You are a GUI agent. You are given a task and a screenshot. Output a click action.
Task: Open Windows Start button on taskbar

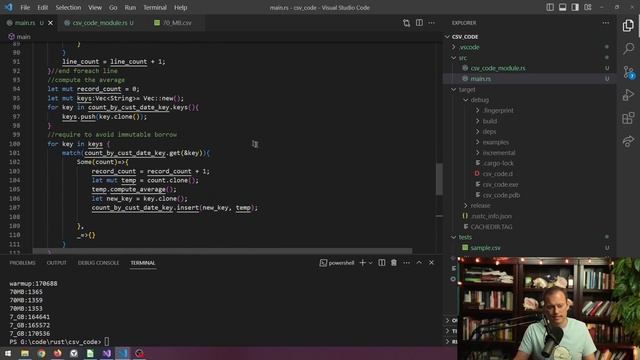[x=8, y=353]
